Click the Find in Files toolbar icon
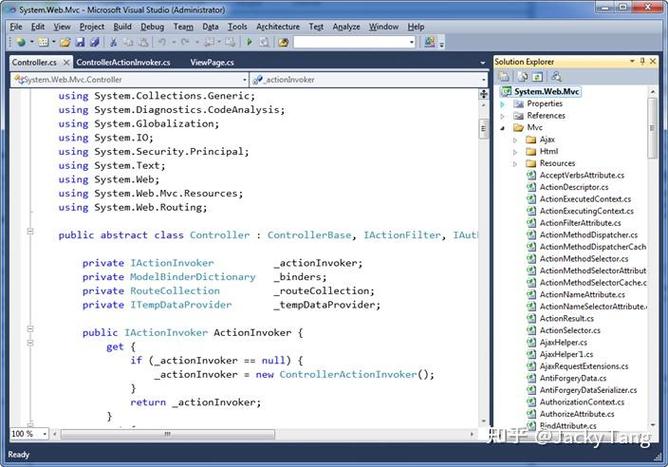 pos(283,42)
